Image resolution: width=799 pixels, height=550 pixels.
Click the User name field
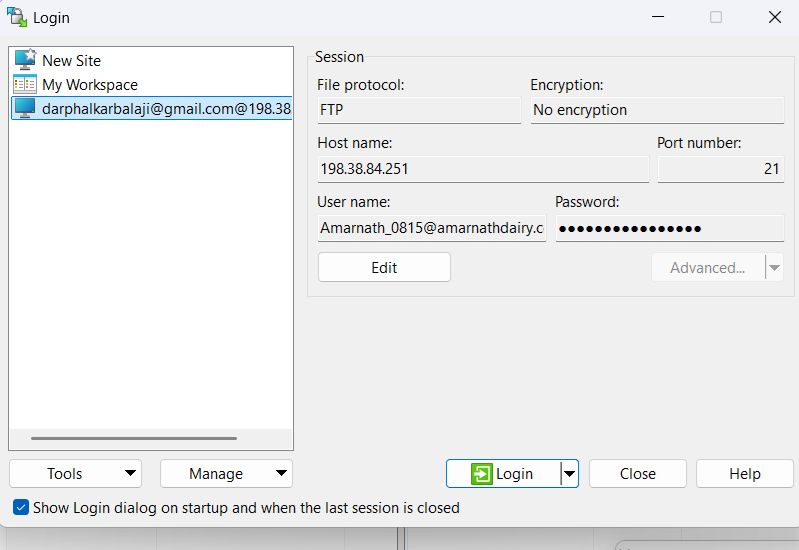(431, 229)
